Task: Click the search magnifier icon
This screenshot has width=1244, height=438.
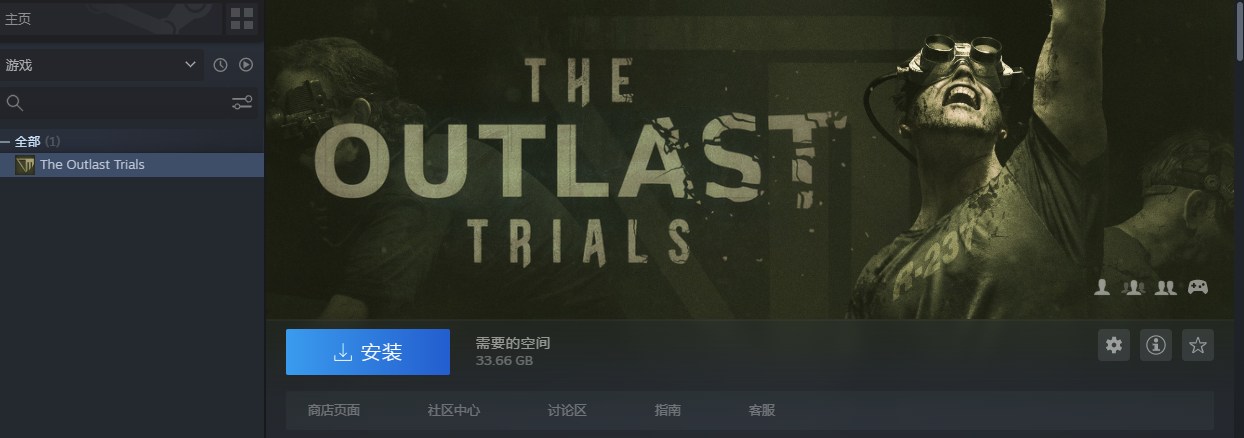Action: click(15, 102)
